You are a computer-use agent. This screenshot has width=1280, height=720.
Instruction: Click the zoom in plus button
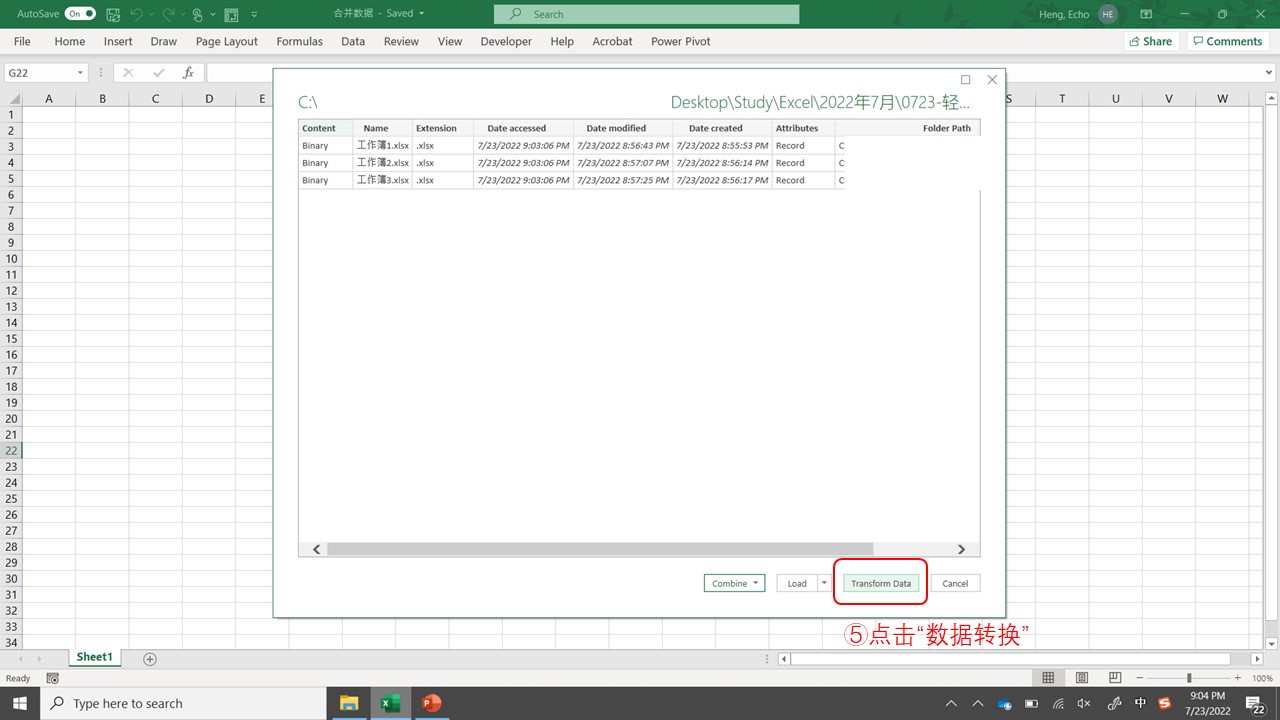[1238, 678]
